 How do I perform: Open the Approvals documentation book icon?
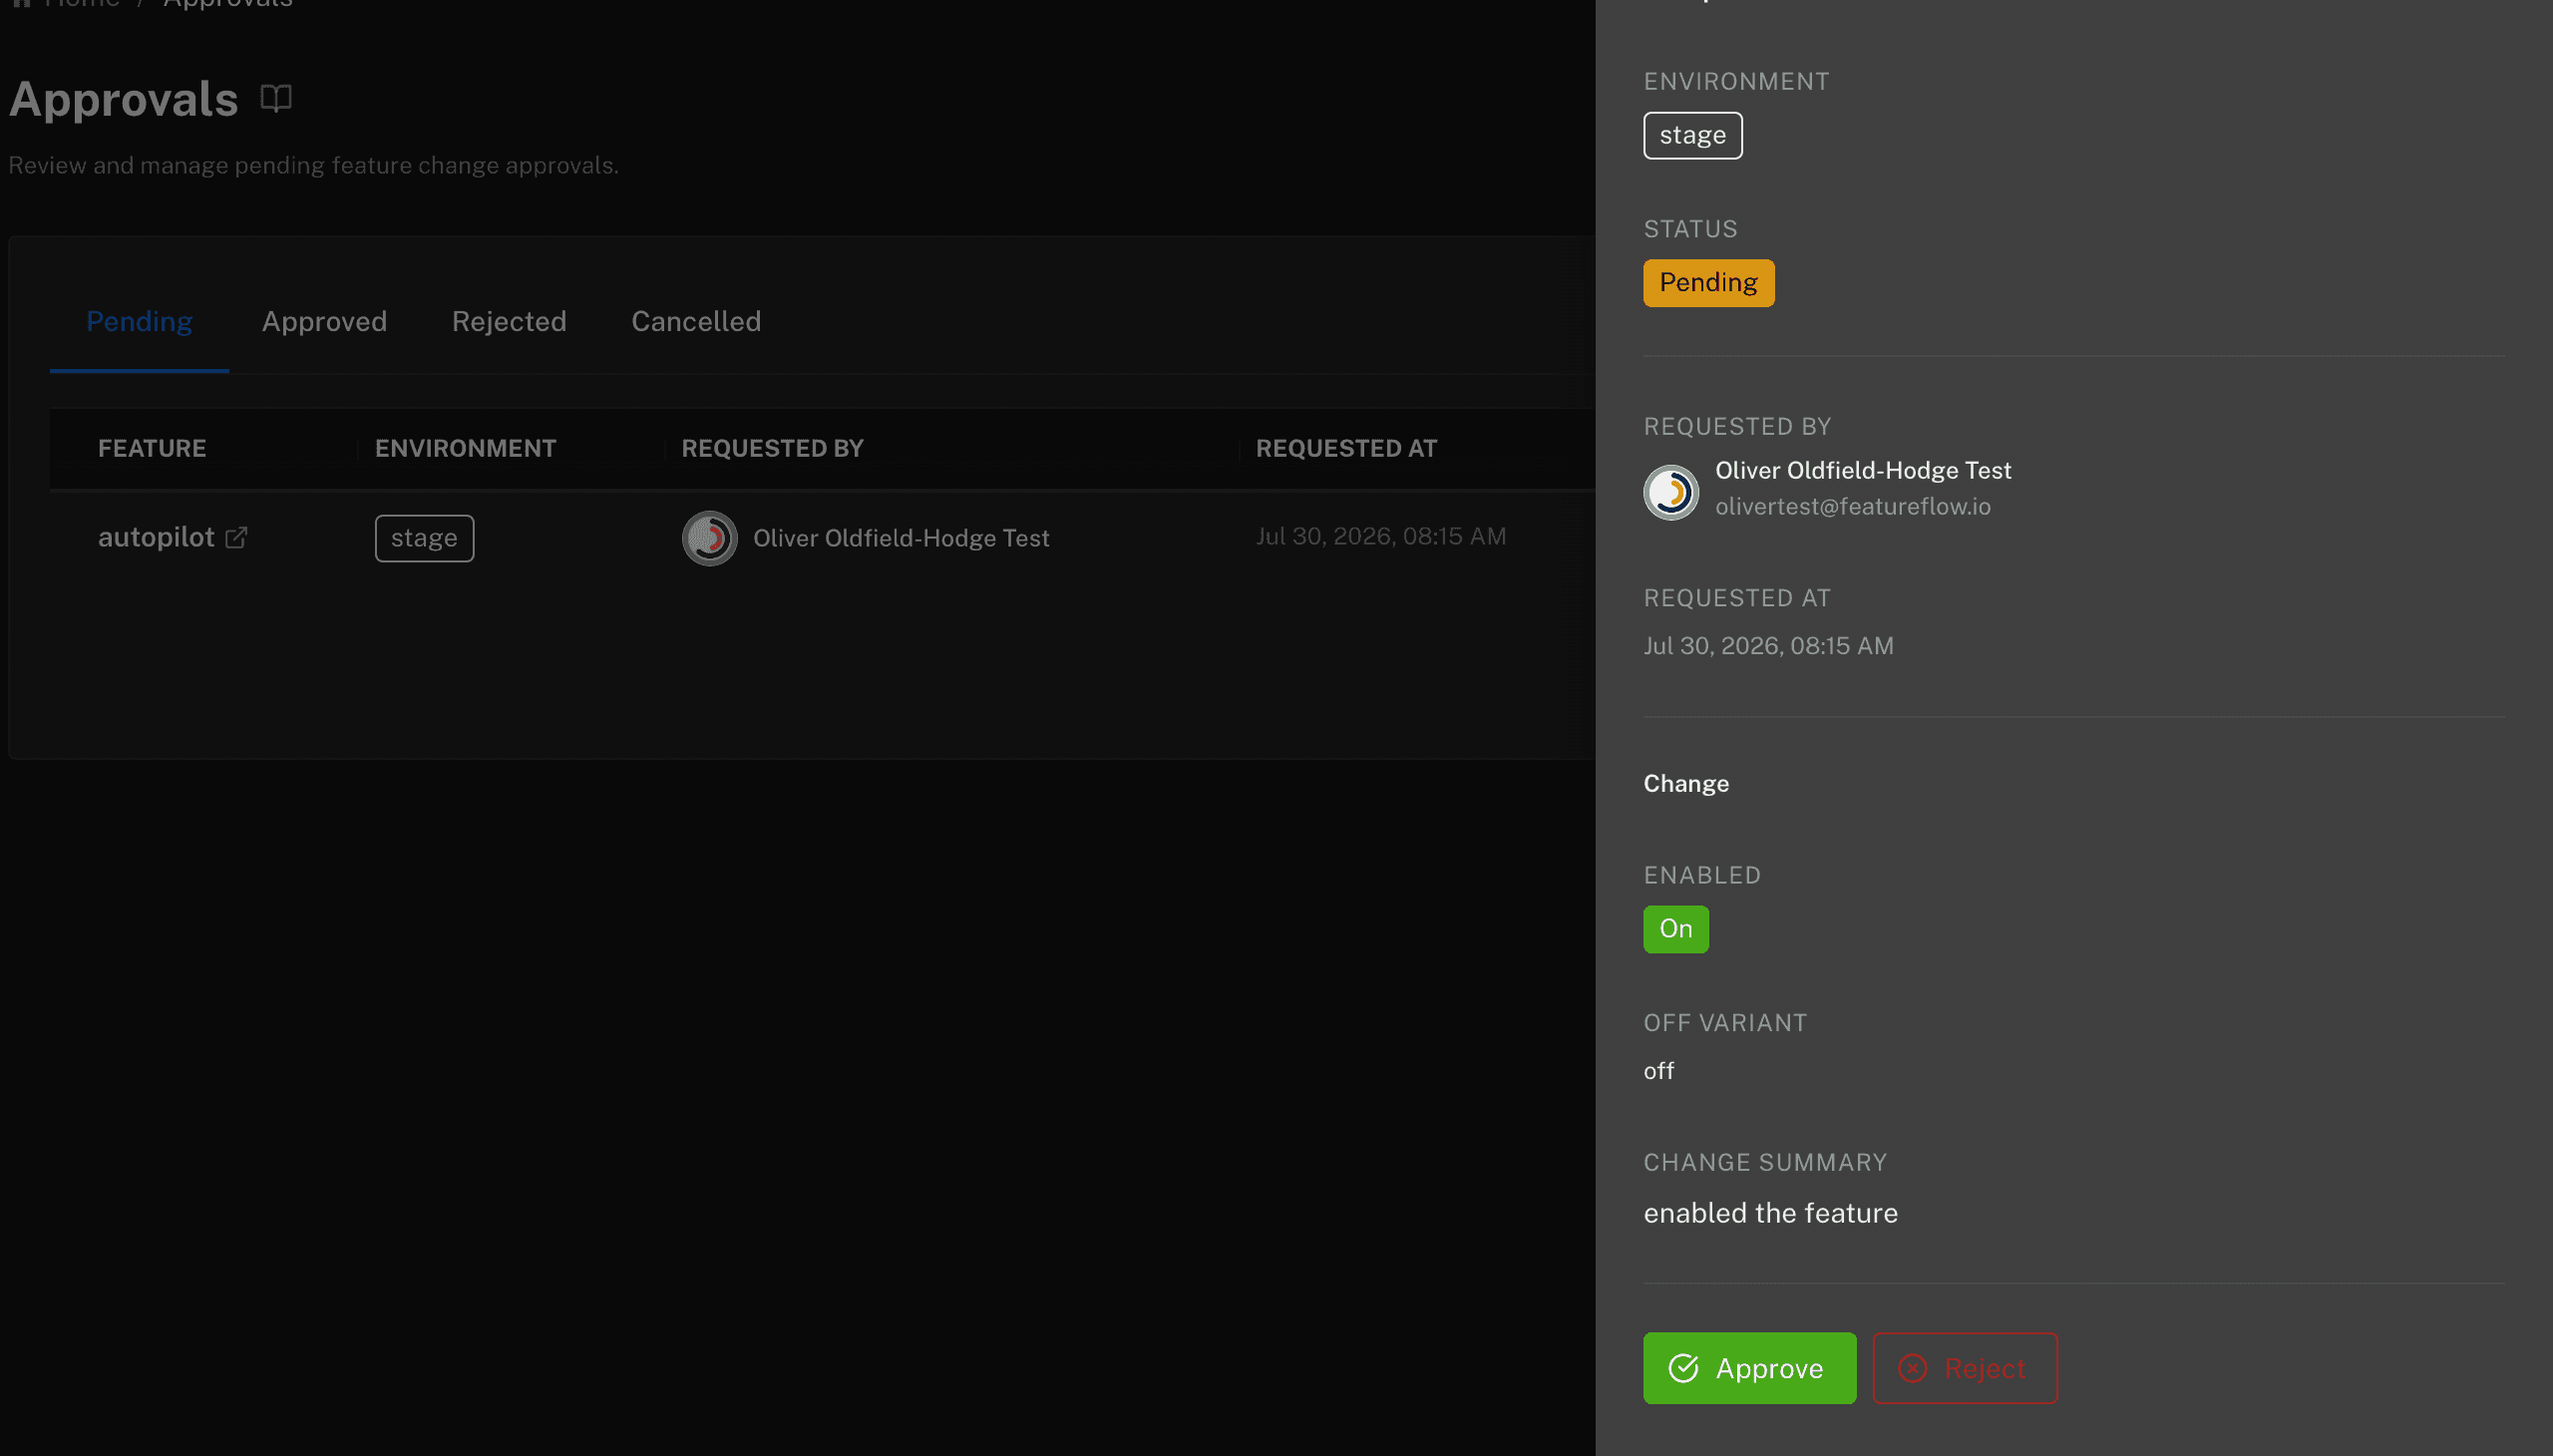pos(276,98)
